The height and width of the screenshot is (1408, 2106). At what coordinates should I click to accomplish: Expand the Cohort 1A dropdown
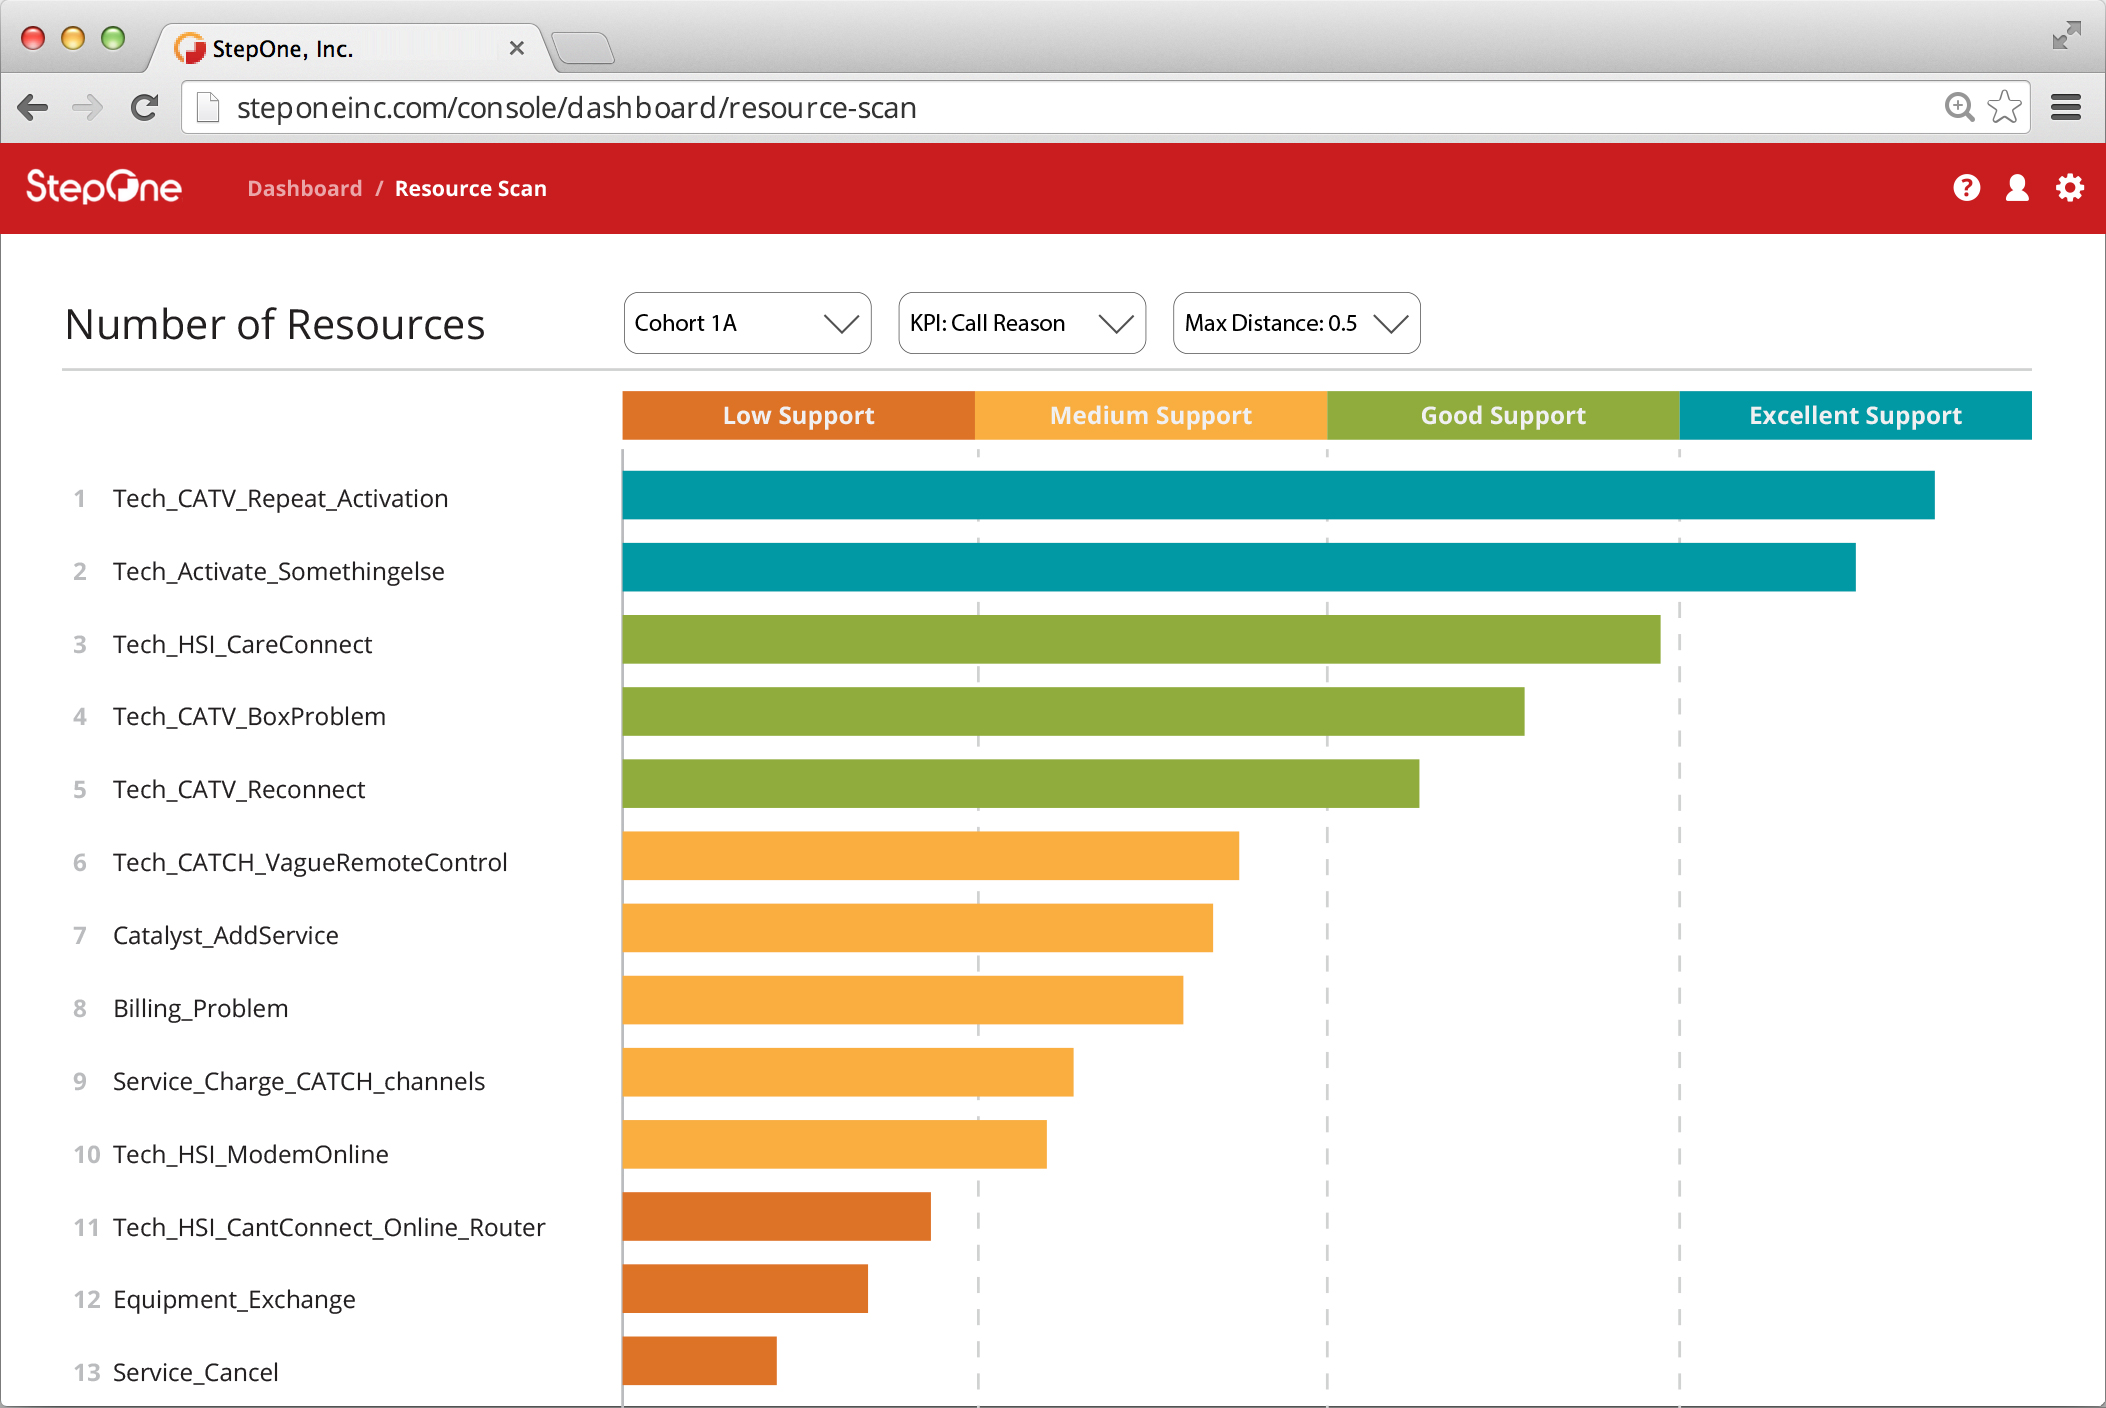coord(747,323)
